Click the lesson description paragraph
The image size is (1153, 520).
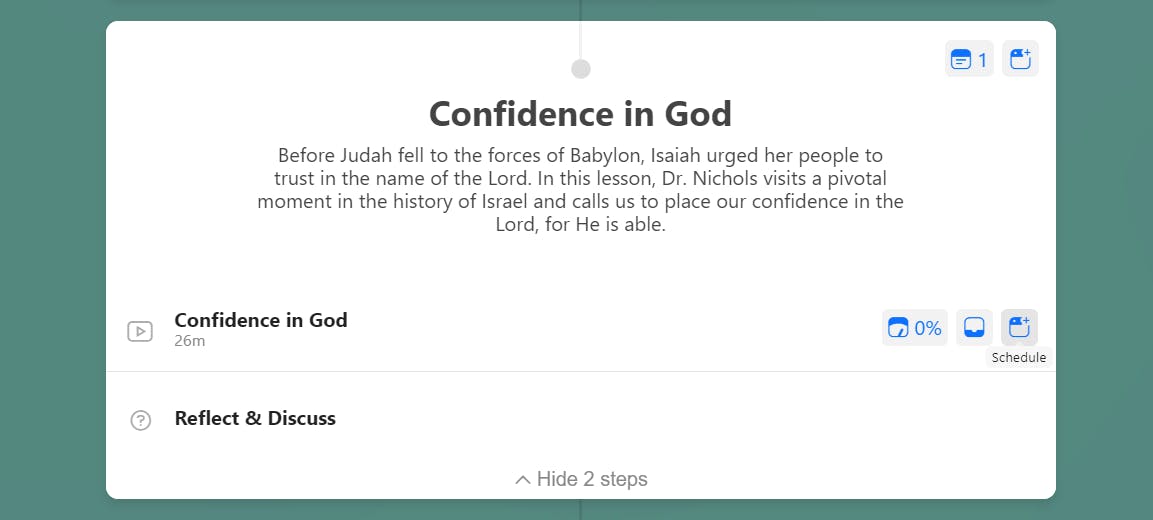pos(580,190)
